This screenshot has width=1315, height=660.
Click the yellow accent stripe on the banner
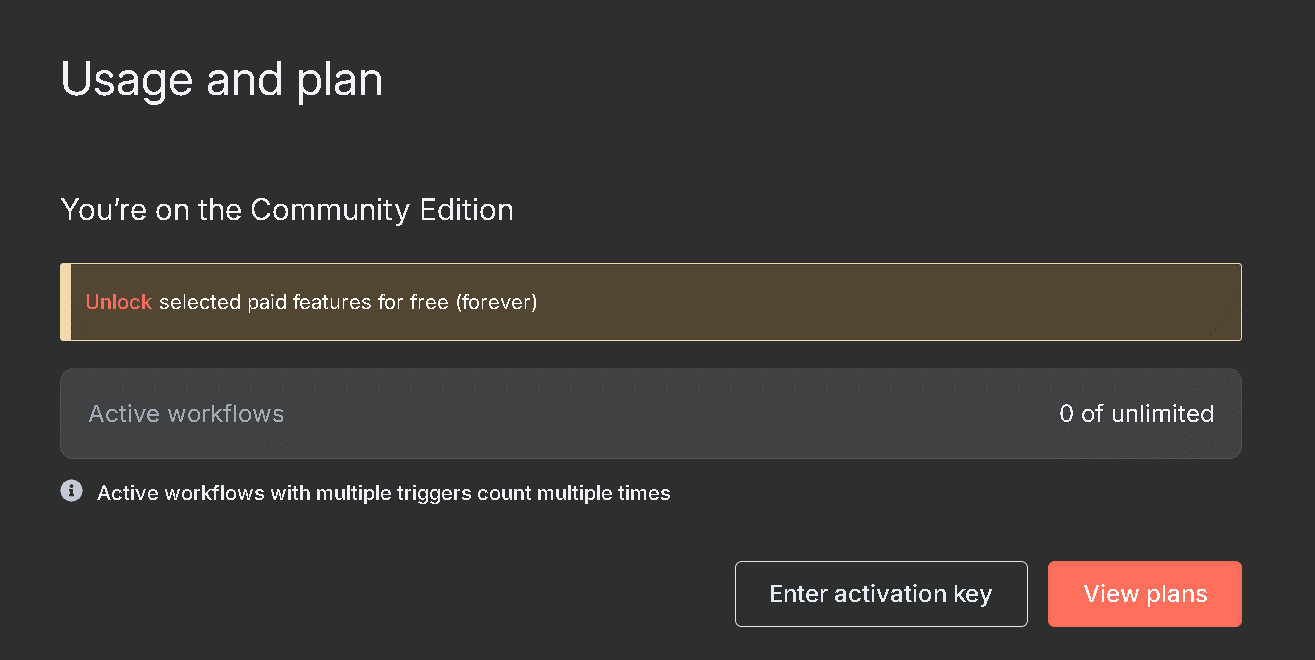point(65,302)
